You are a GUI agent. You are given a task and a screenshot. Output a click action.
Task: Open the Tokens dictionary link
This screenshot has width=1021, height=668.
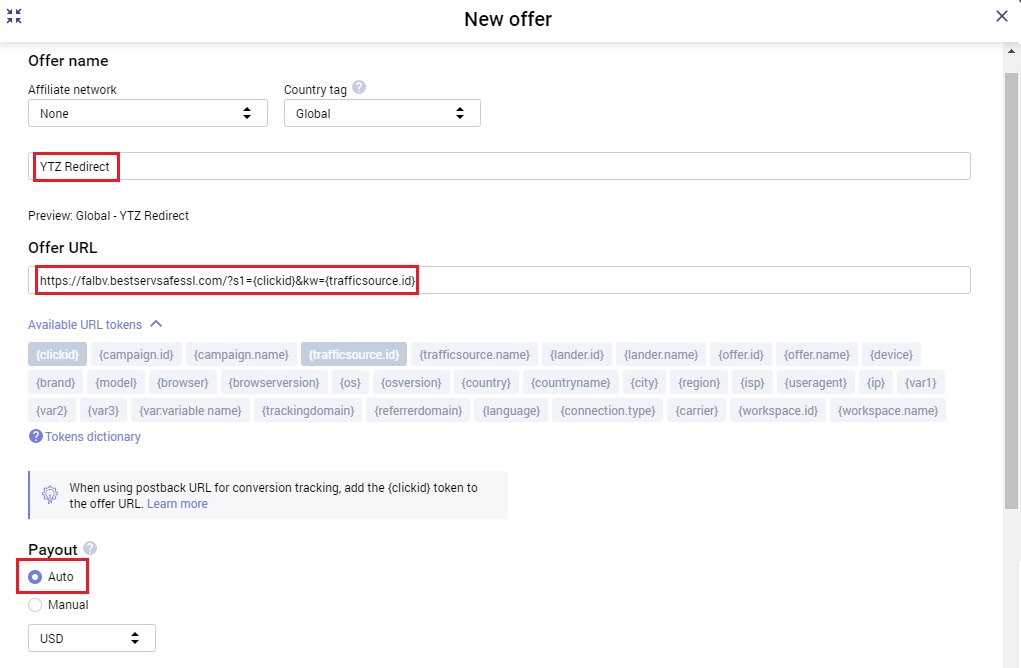[92, 437]
